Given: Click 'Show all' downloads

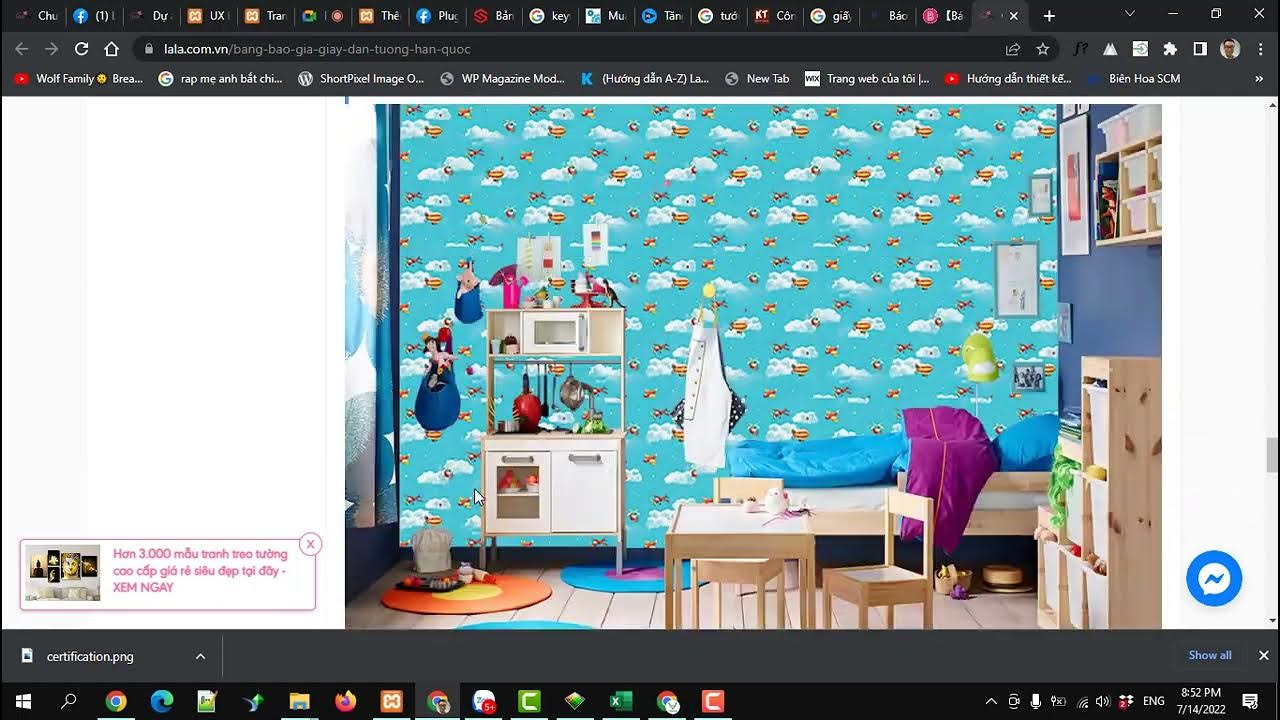Looking at the screenshot, I should (x=1209, y=655).
